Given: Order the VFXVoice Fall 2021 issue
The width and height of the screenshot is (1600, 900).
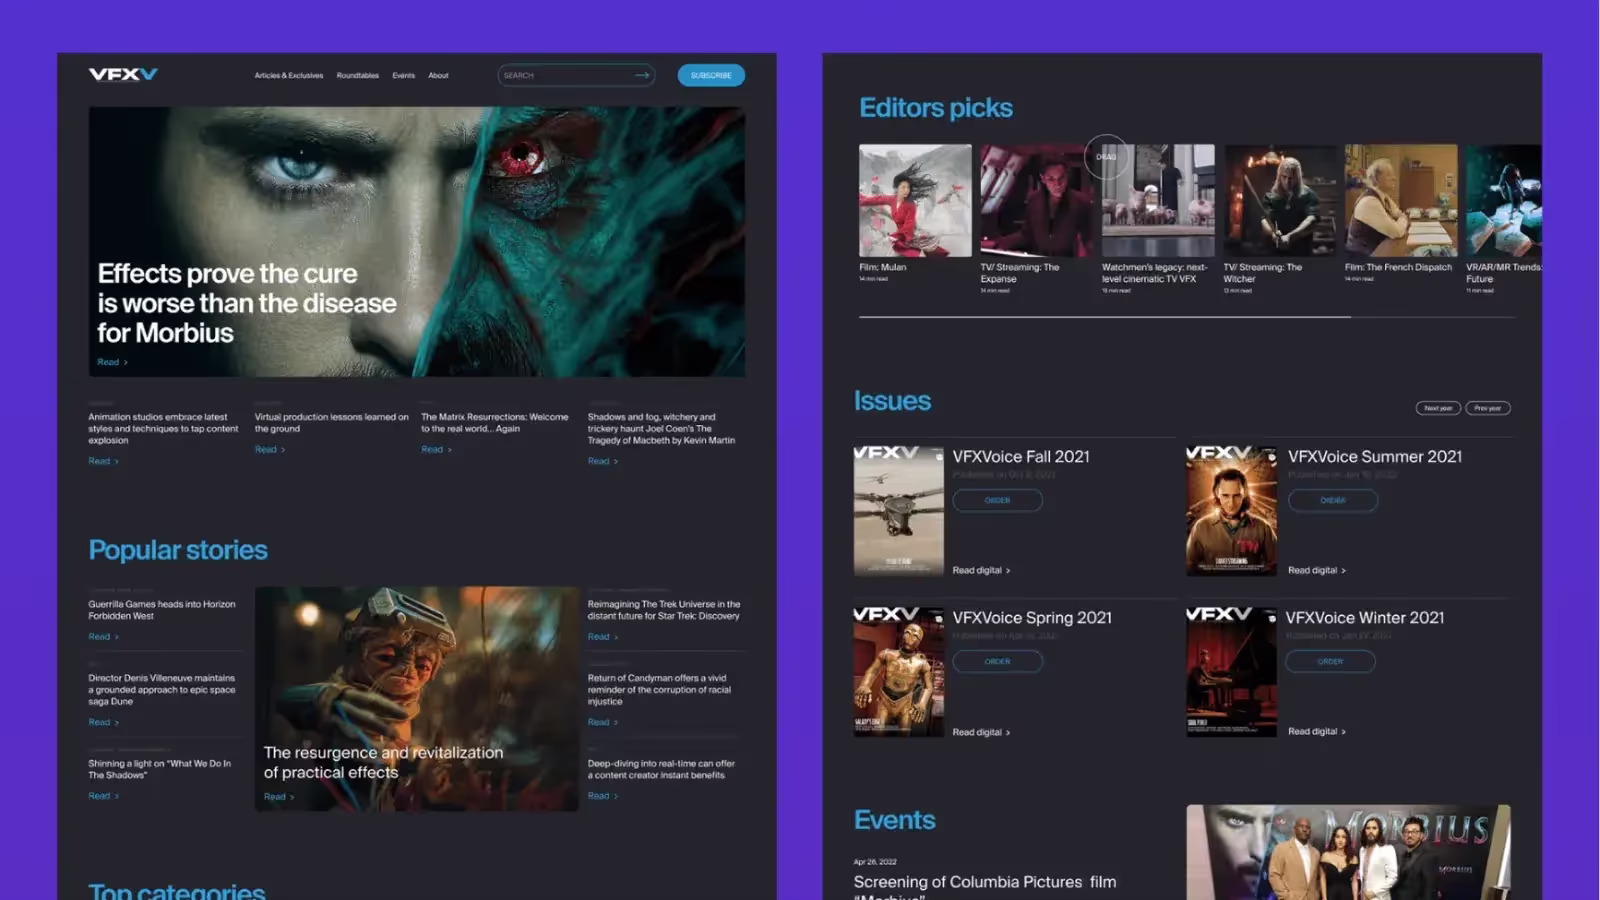Looking at the screenshot, I should pos(997,500).
